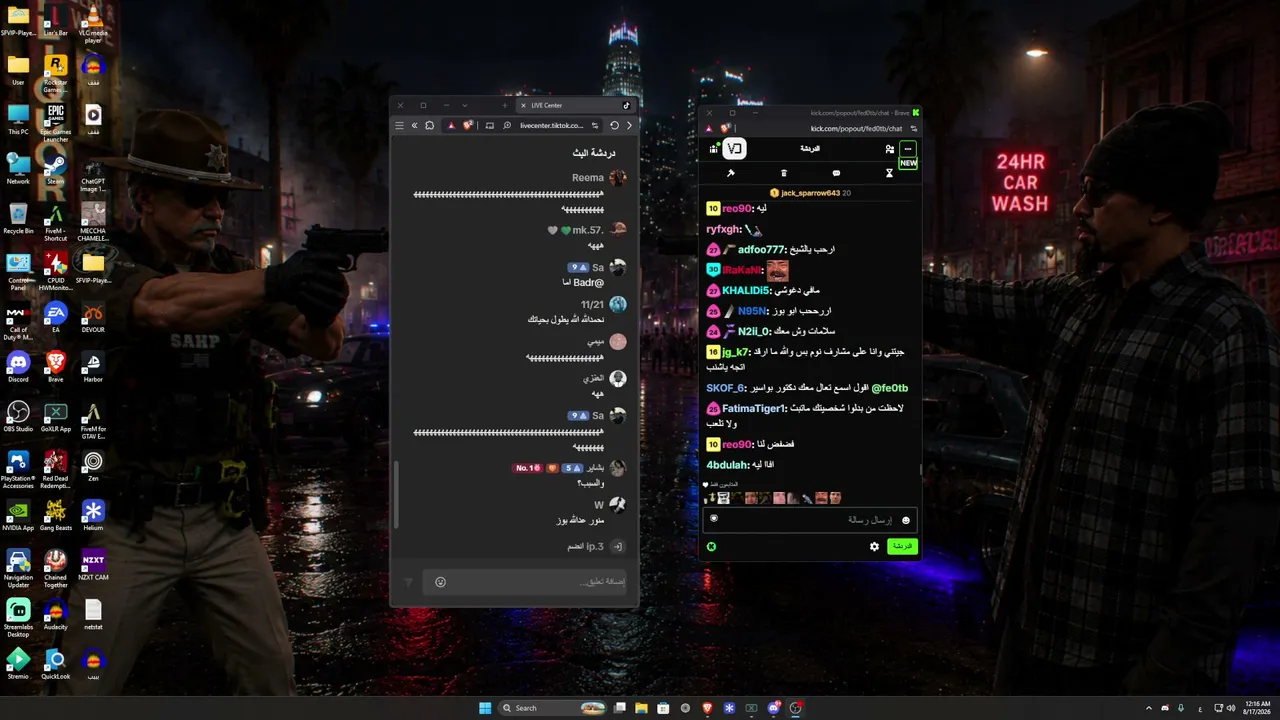Click the emote image in IRaKaNI's message

pos(778,270)
